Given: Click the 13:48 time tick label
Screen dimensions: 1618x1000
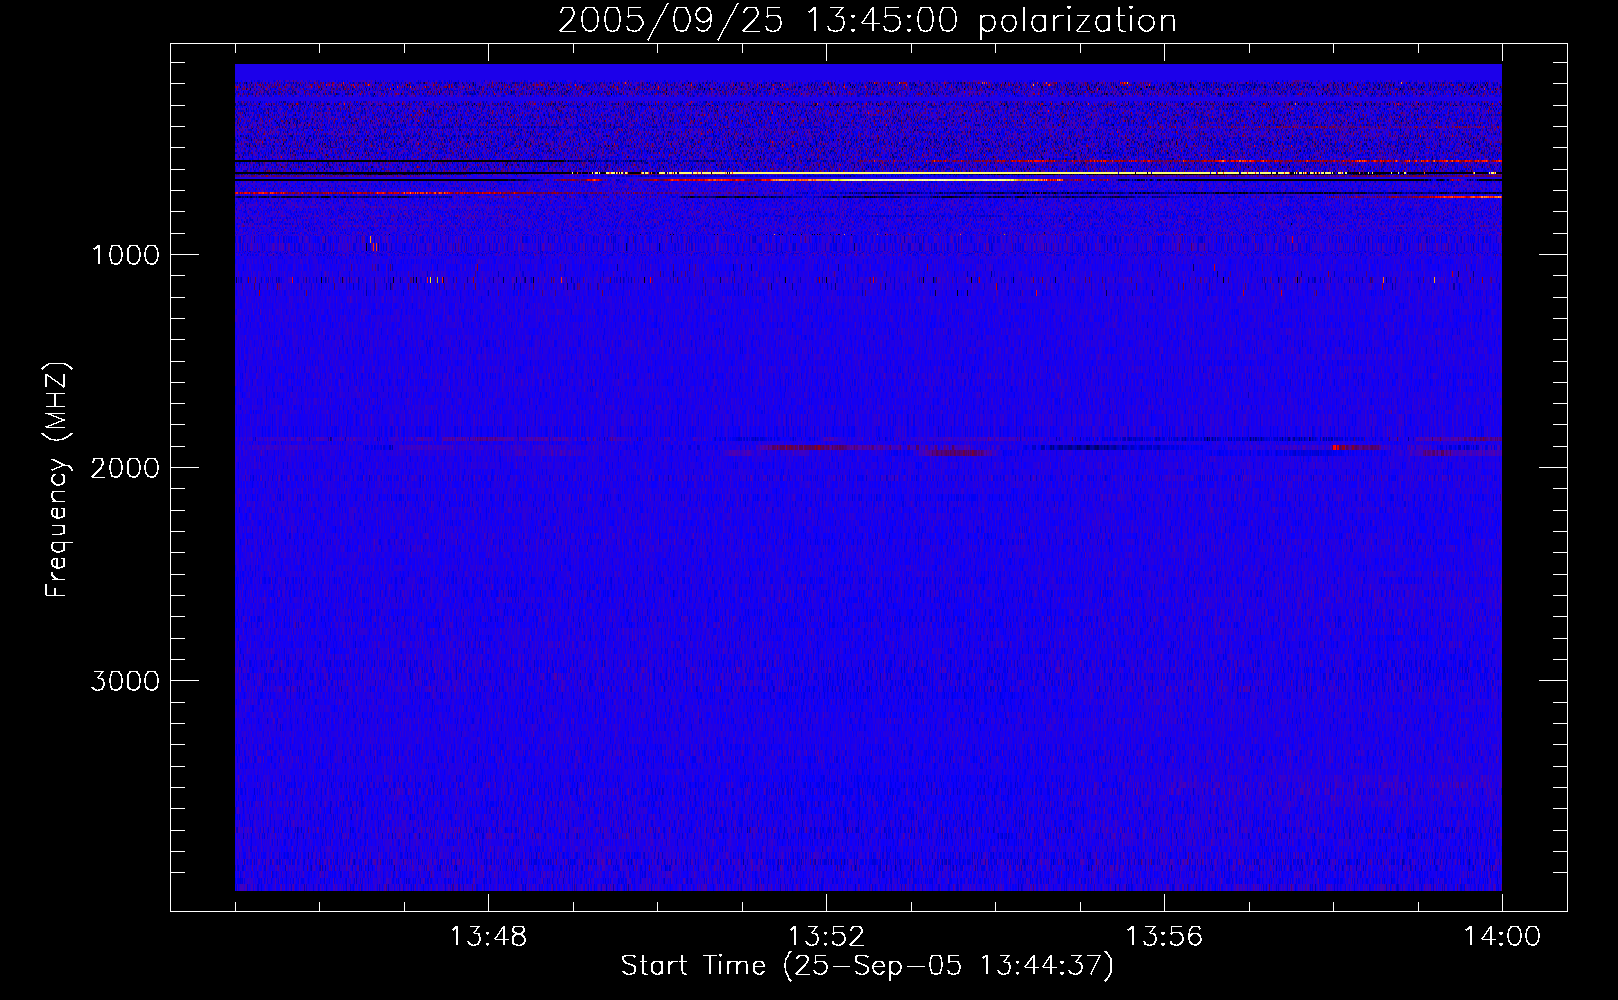Looking at the screenshot, I should click(x=488, y=937).
